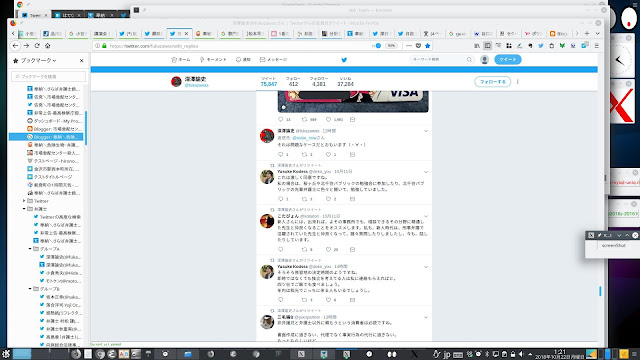Click the Twitter extension icon in toolbar
640x360 pixels.
click(541, 46)
